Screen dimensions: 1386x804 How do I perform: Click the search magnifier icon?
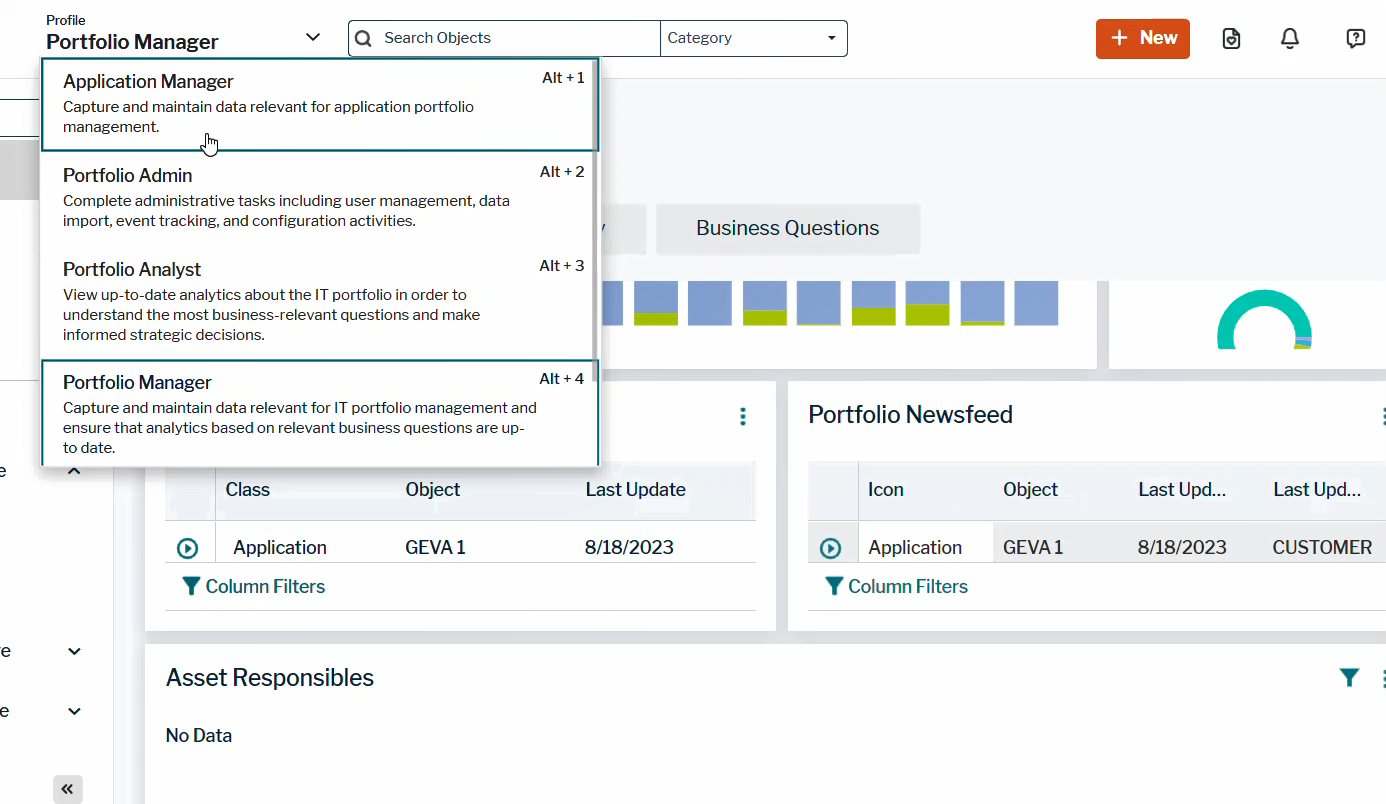(x=363, y=38)
